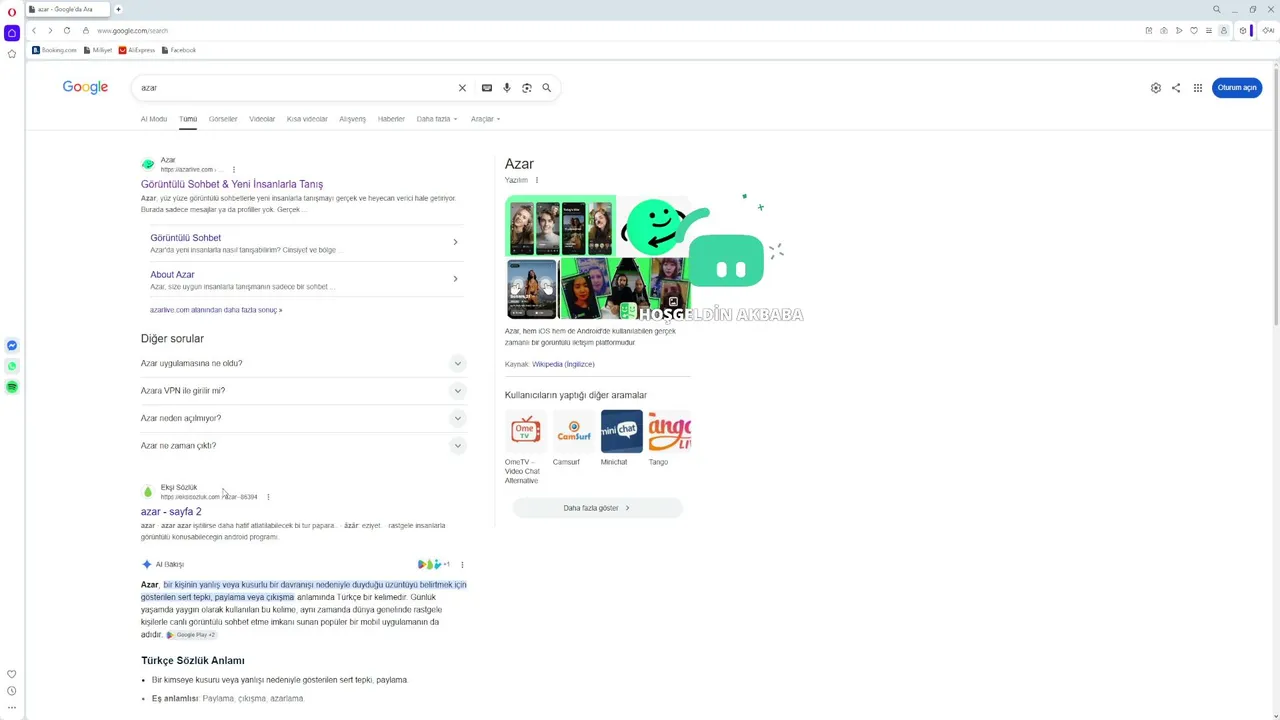
Task: Open the Opera sidebar home icon
Action: (12, 33)
